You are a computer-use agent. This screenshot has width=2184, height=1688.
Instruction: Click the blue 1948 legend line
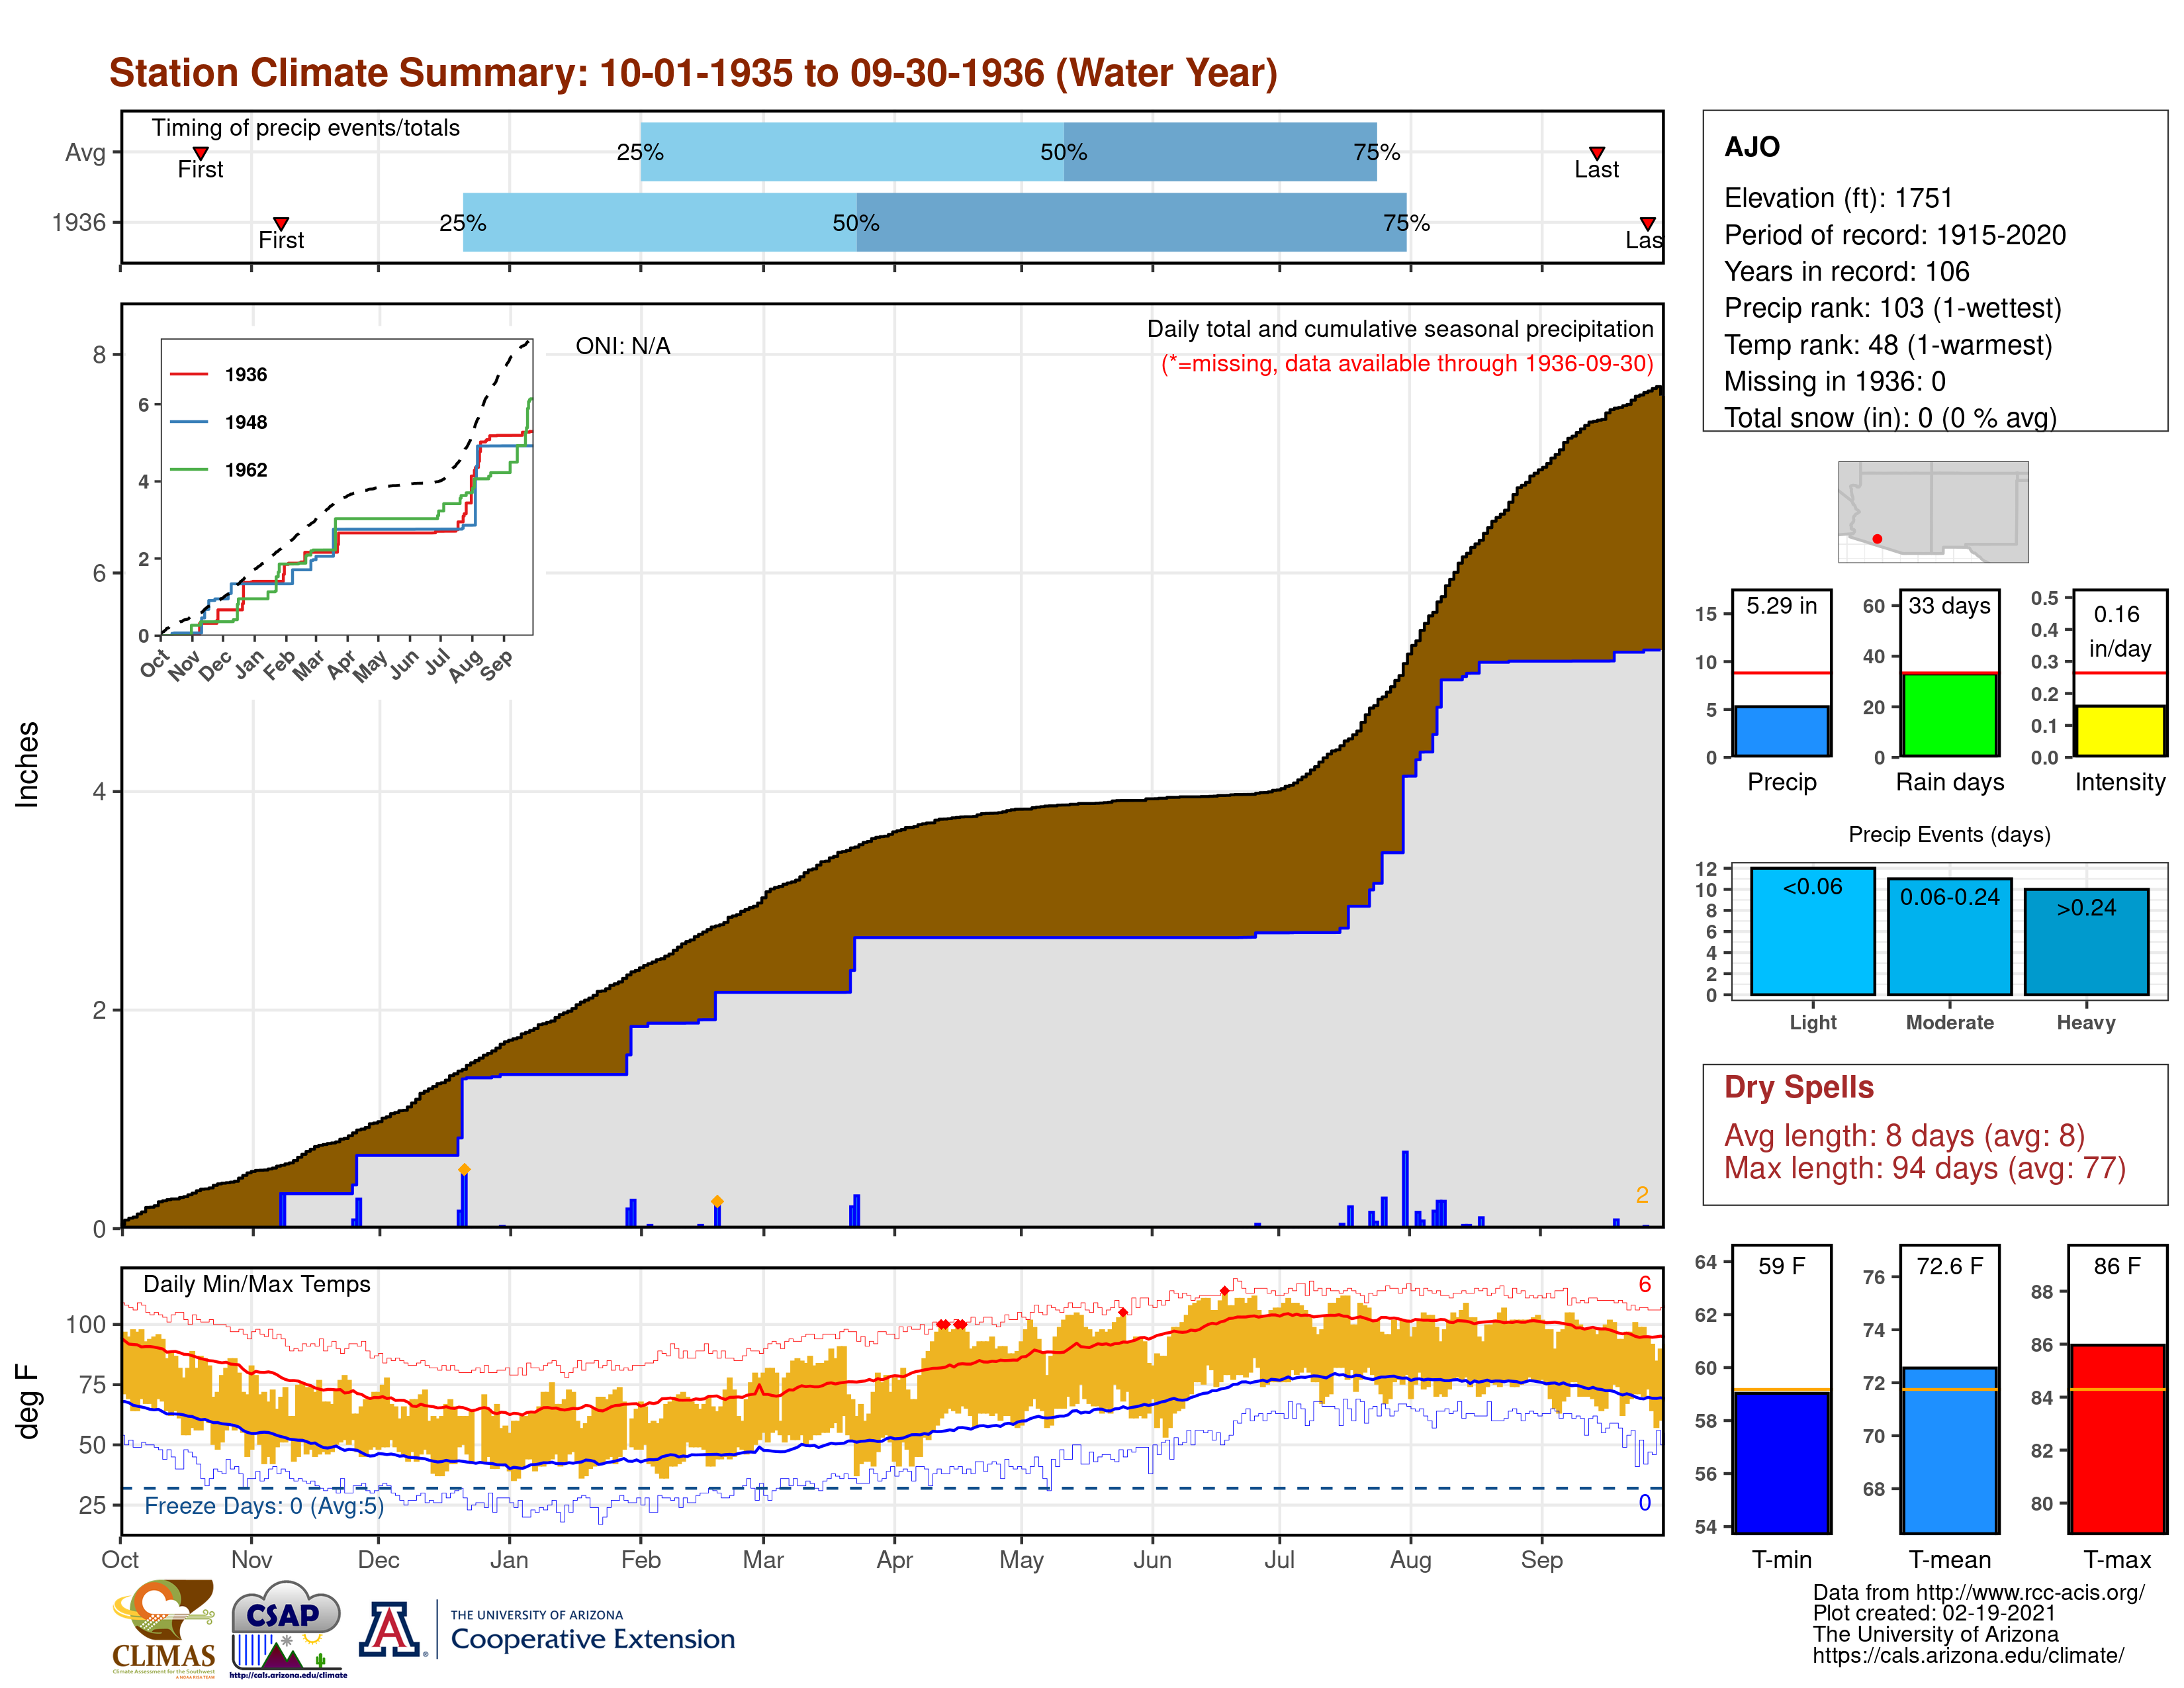(189, 422)
